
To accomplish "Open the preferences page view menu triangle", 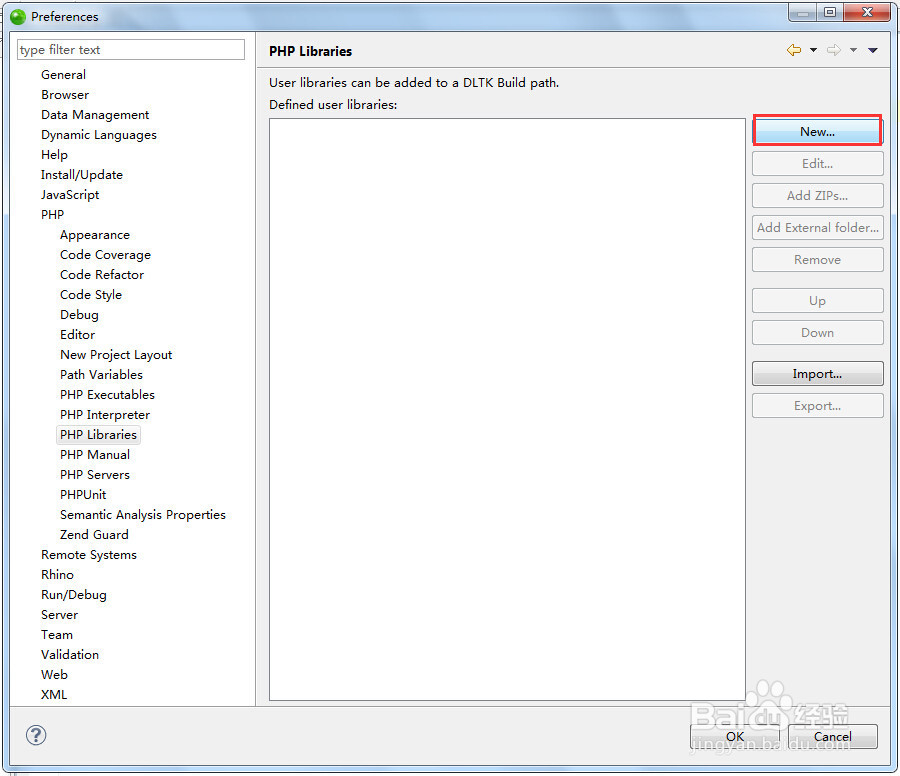I will (x=872, y=51).
